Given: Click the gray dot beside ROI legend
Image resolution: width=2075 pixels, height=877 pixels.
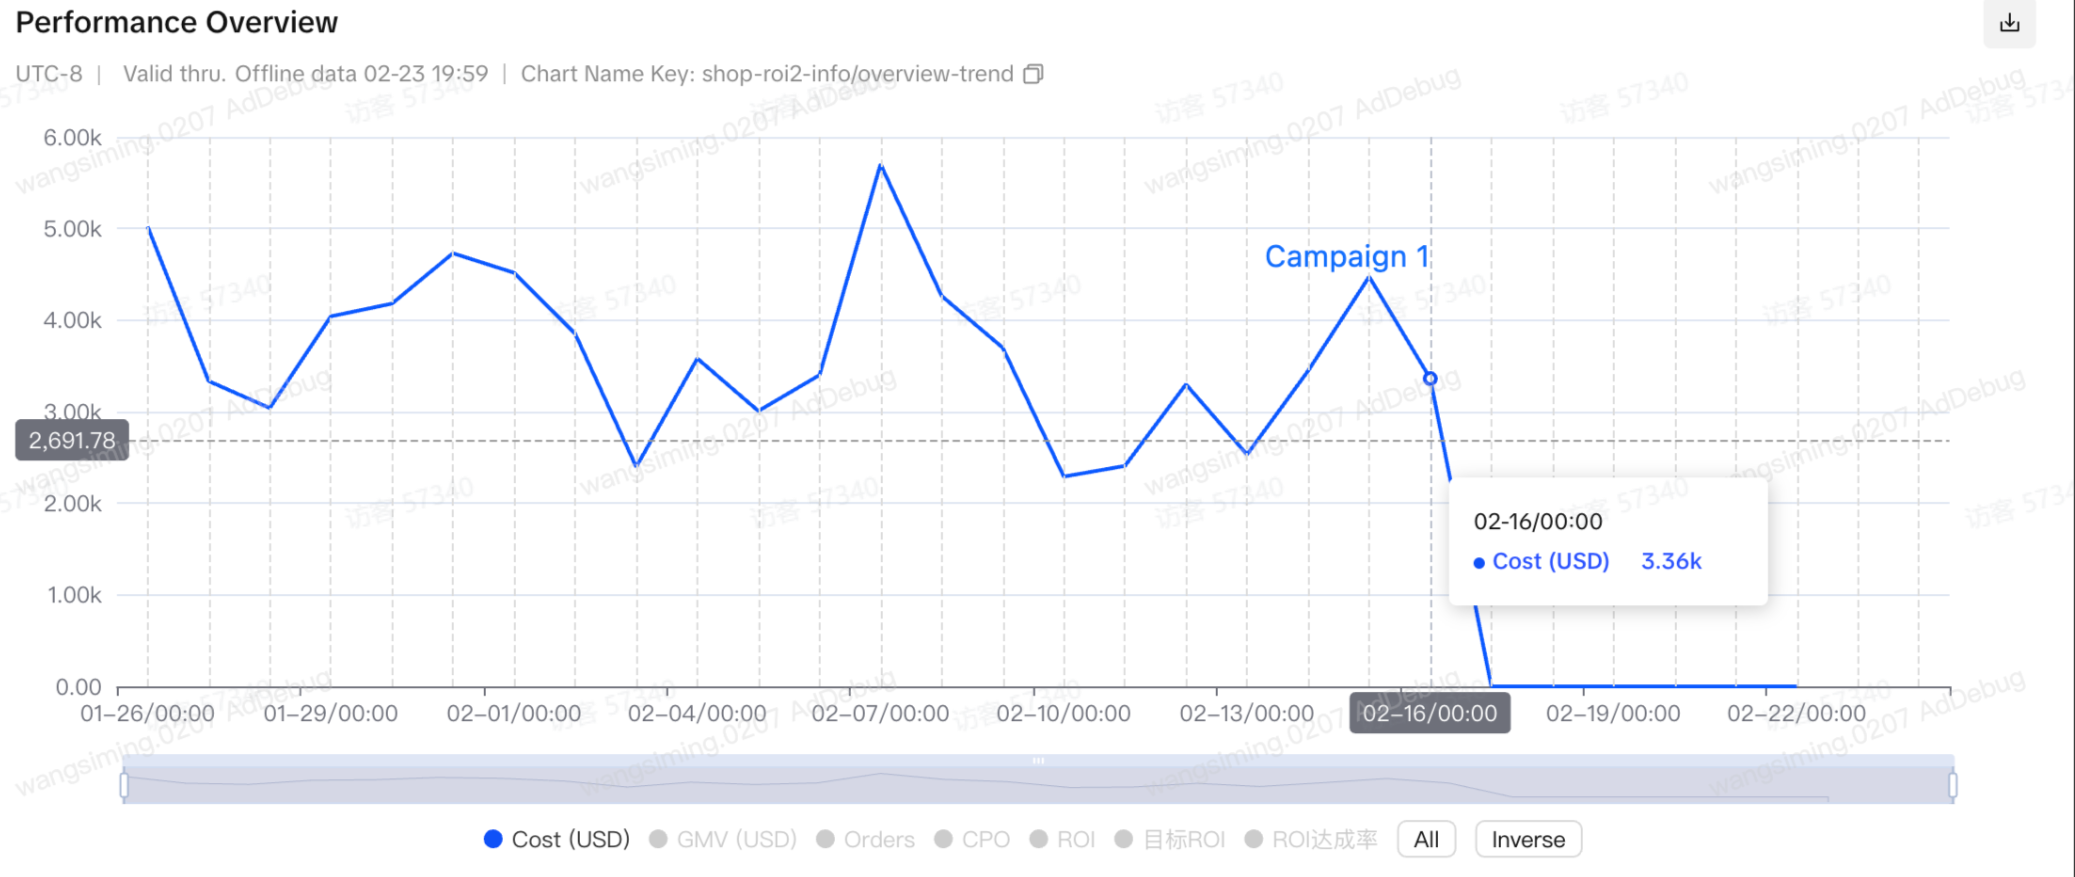Looking at the screenshot, I should (x=1039, y=839).
